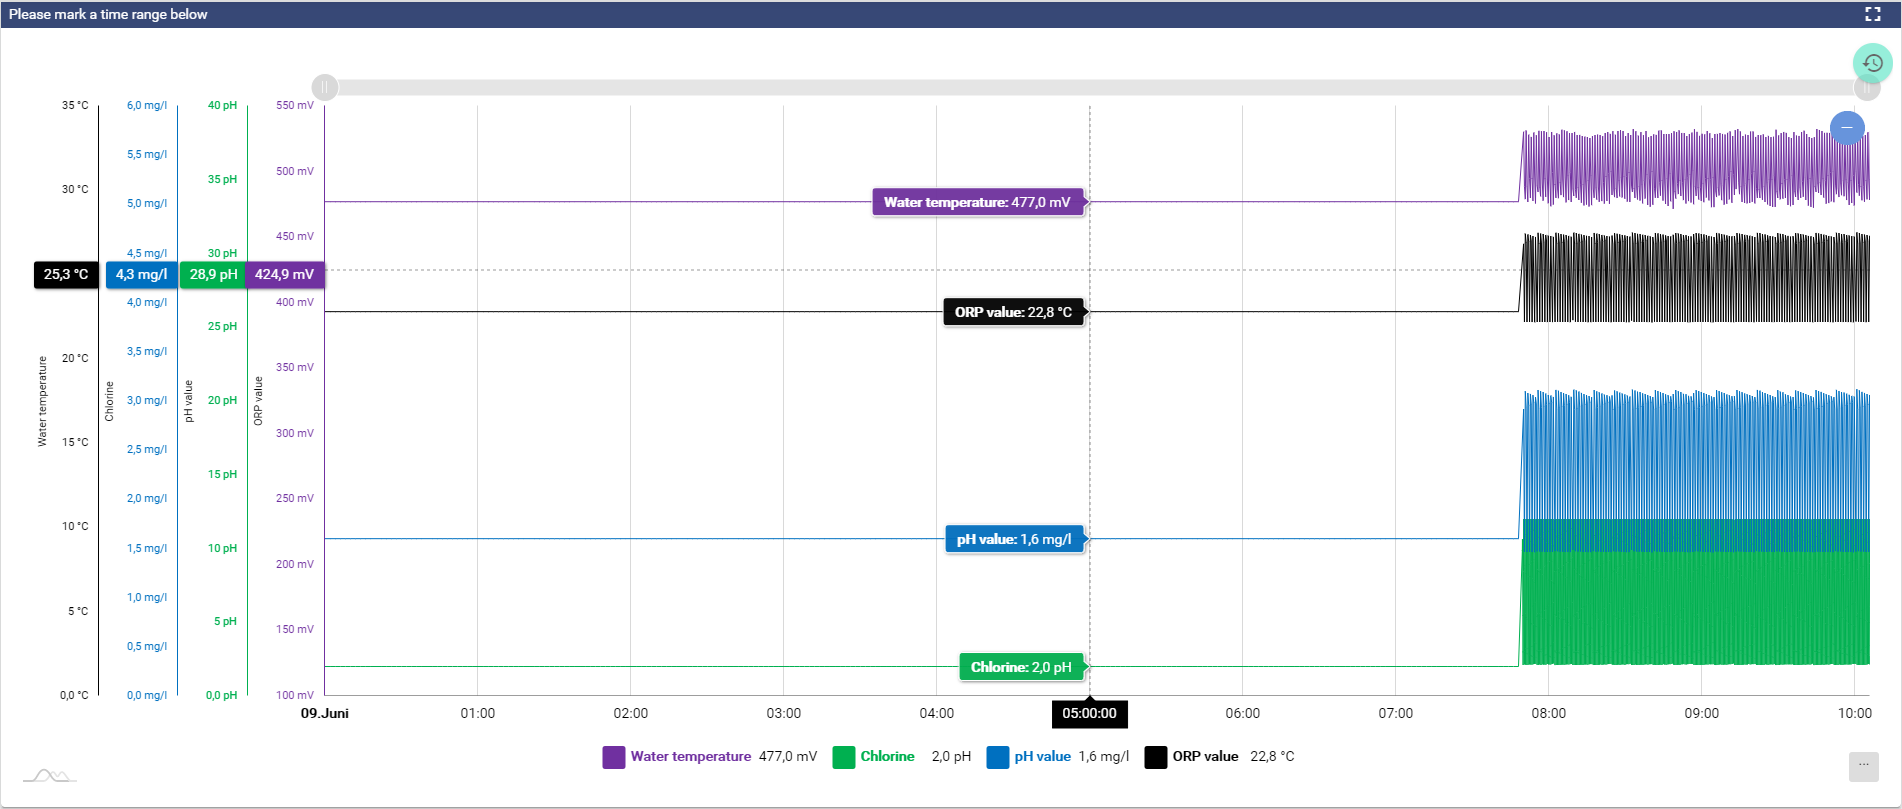Open the curve chart icon at bottom left
The width and height of the screenshot is (1902, 809).
(x=49, y=775)
